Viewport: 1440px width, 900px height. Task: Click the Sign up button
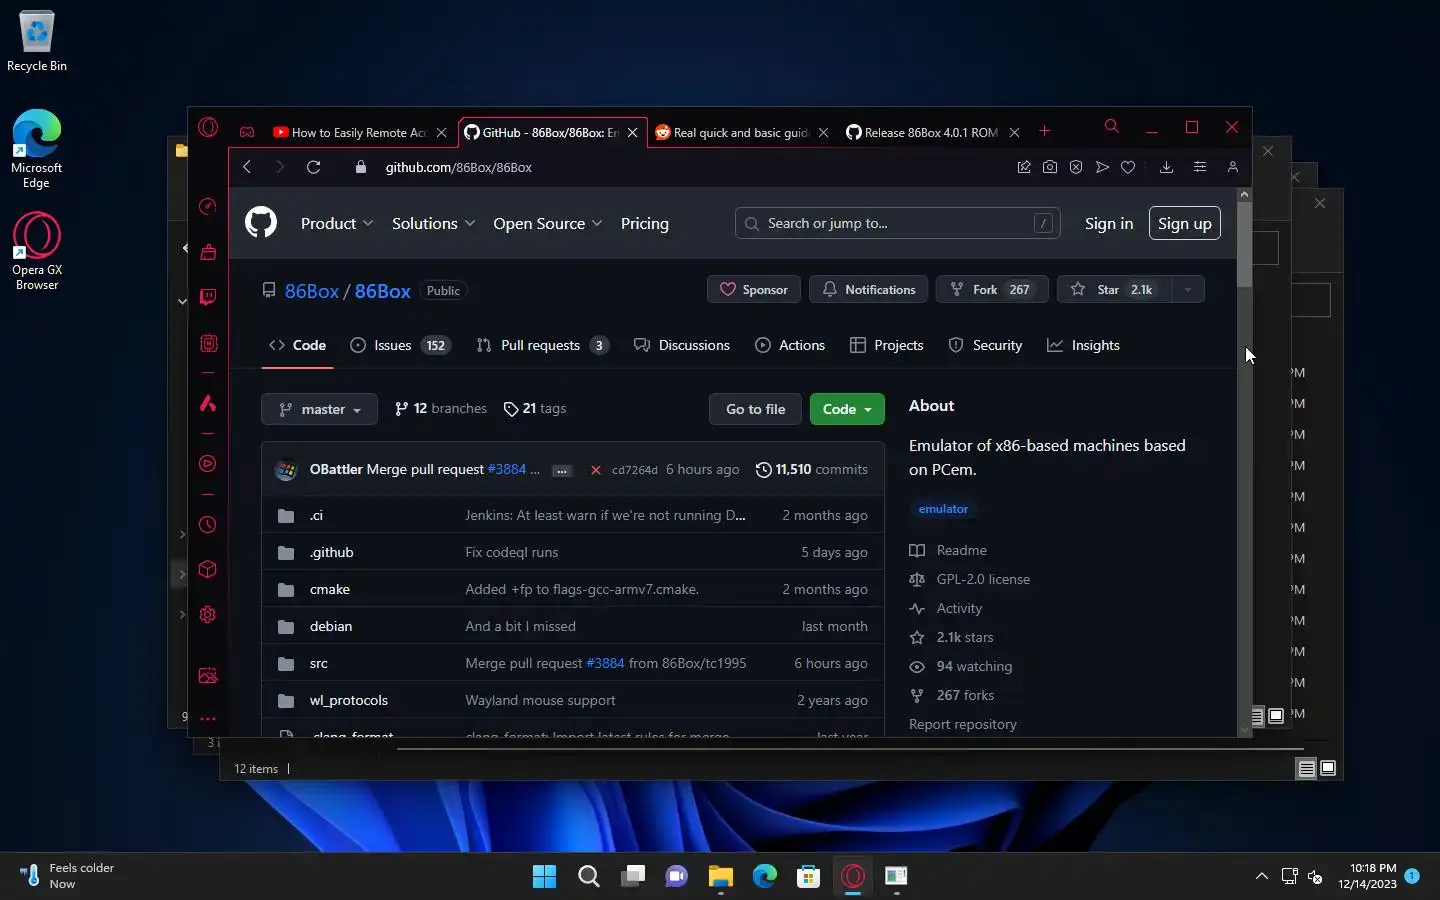(x=1185, y=223)
